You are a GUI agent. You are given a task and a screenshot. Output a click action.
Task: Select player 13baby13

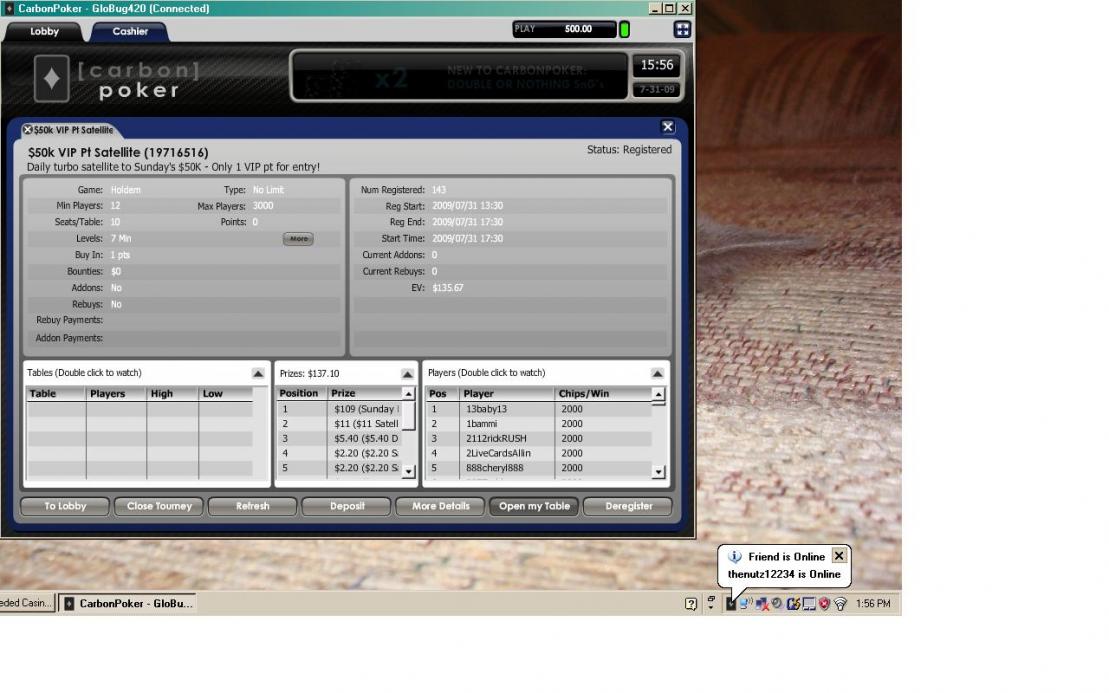(539, 409)
